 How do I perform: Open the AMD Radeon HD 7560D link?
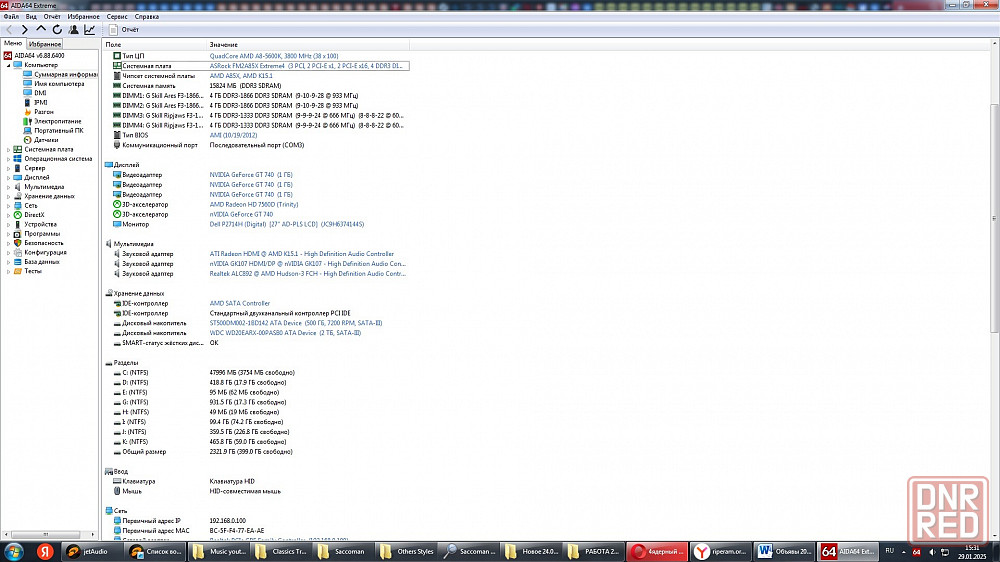coord(254,205)
